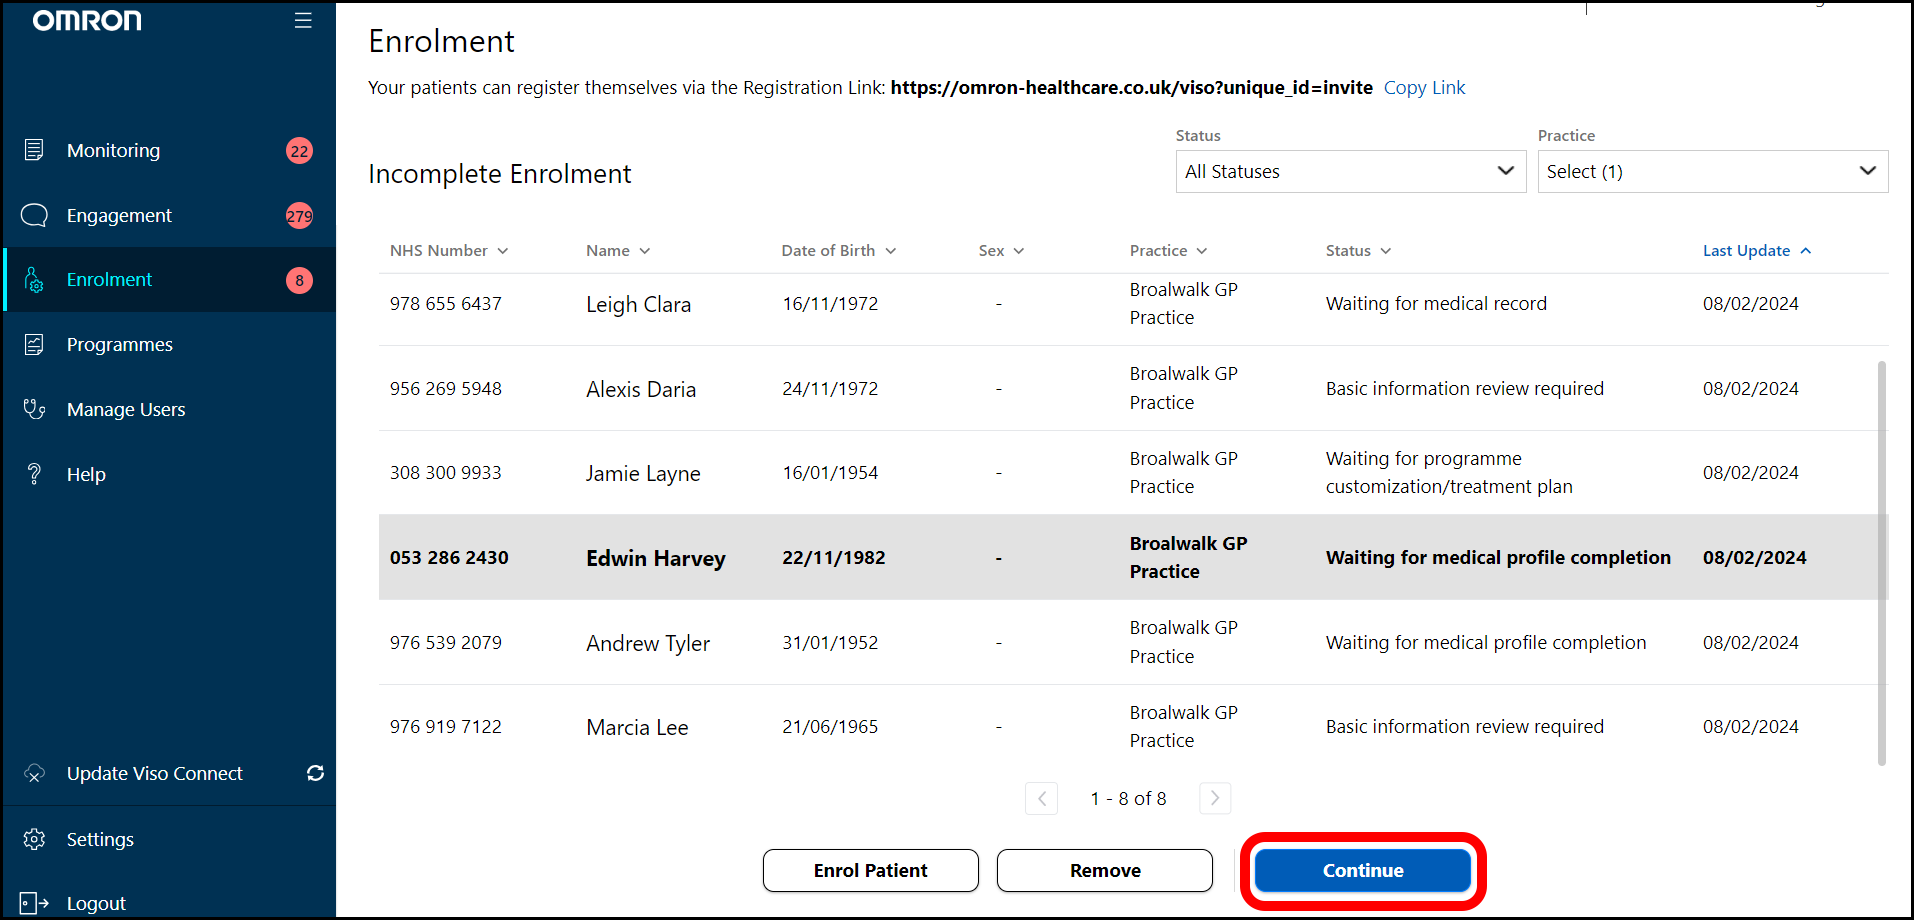Click the Monitoring clipboard icon

pos(34,150)
